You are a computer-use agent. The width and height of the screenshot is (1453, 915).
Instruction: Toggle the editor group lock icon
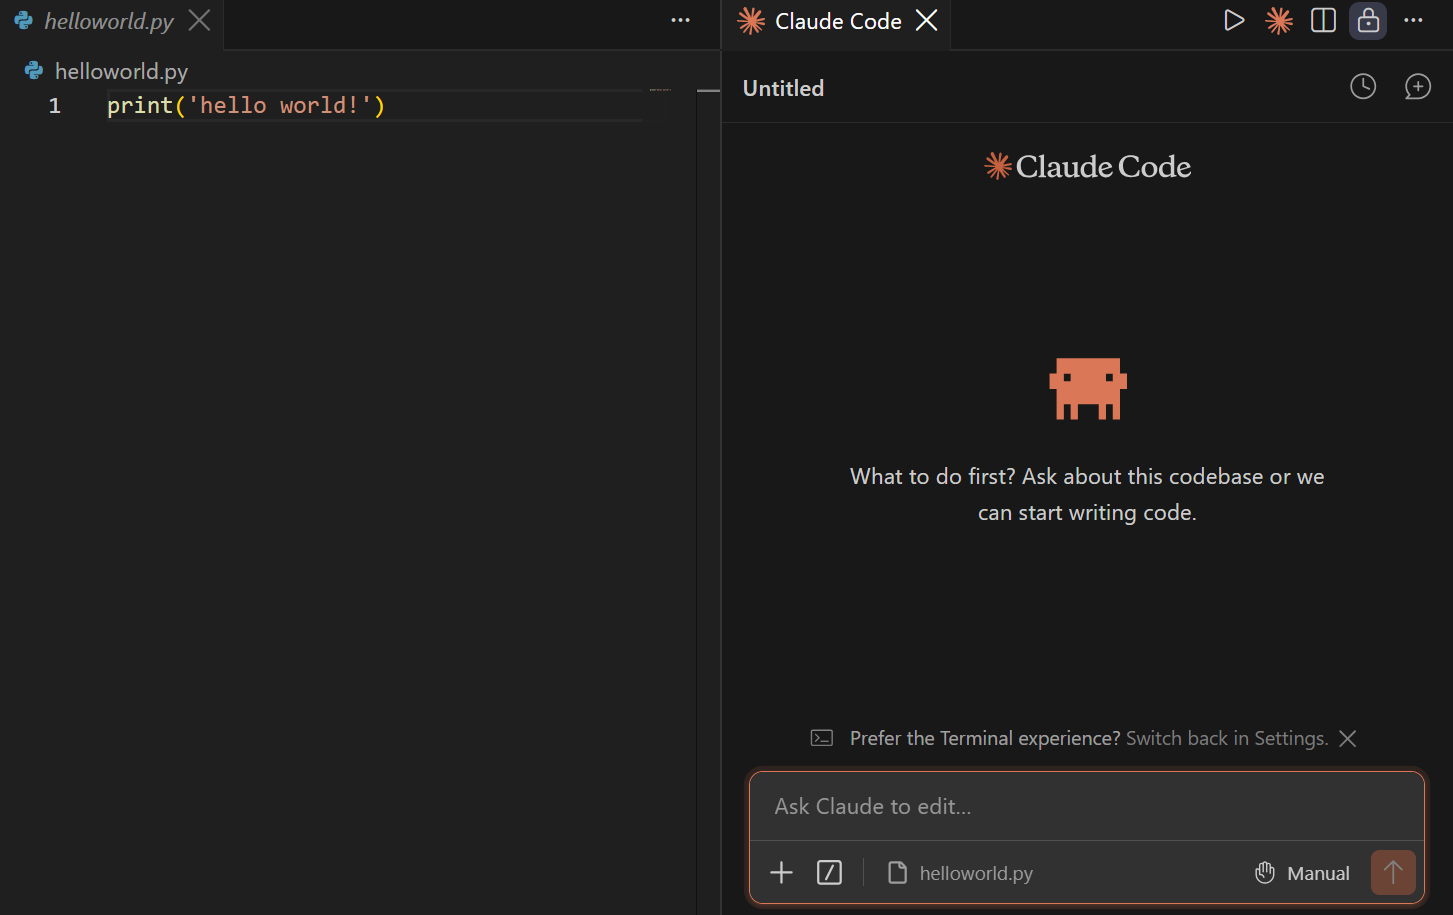(1368, 21)
